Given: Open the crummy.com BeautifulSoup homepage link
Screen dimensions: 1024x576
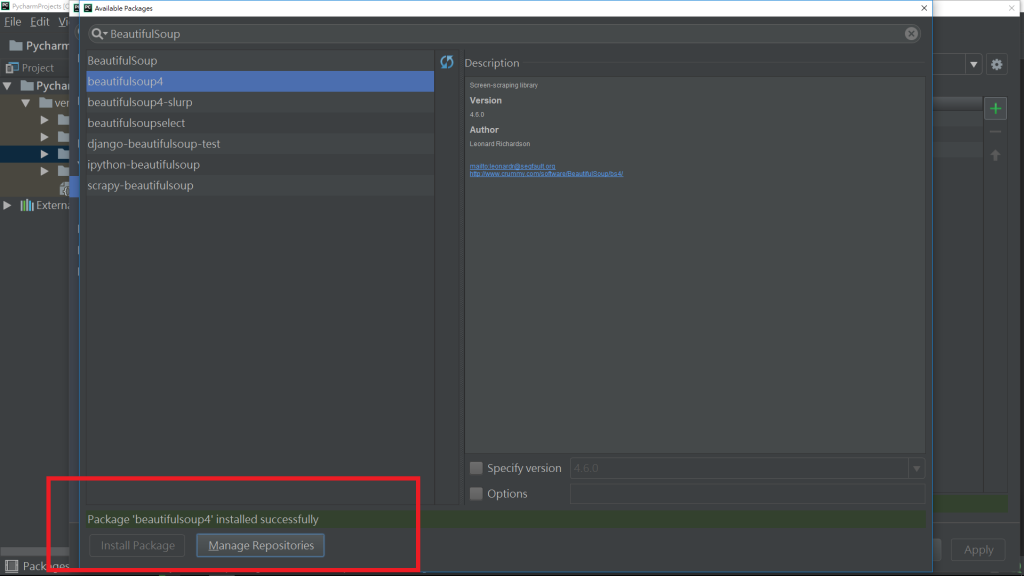Looking at the screenshot, I should click(546, 174).
